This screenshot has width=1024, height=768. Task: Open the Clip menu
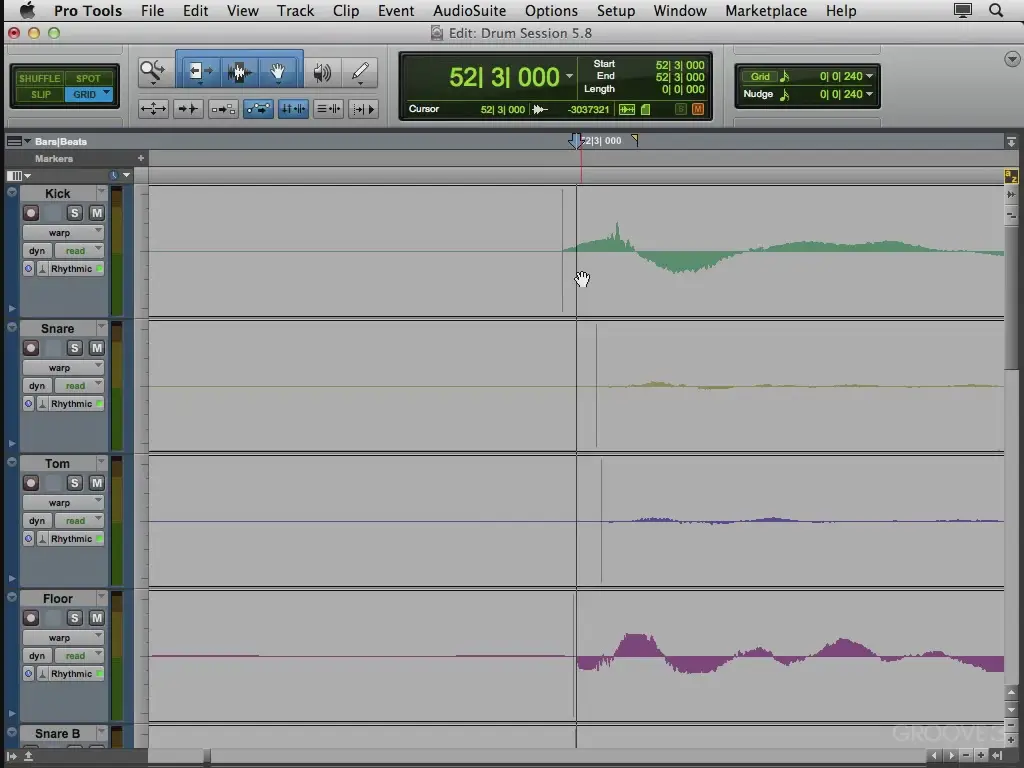coord(345,10)
